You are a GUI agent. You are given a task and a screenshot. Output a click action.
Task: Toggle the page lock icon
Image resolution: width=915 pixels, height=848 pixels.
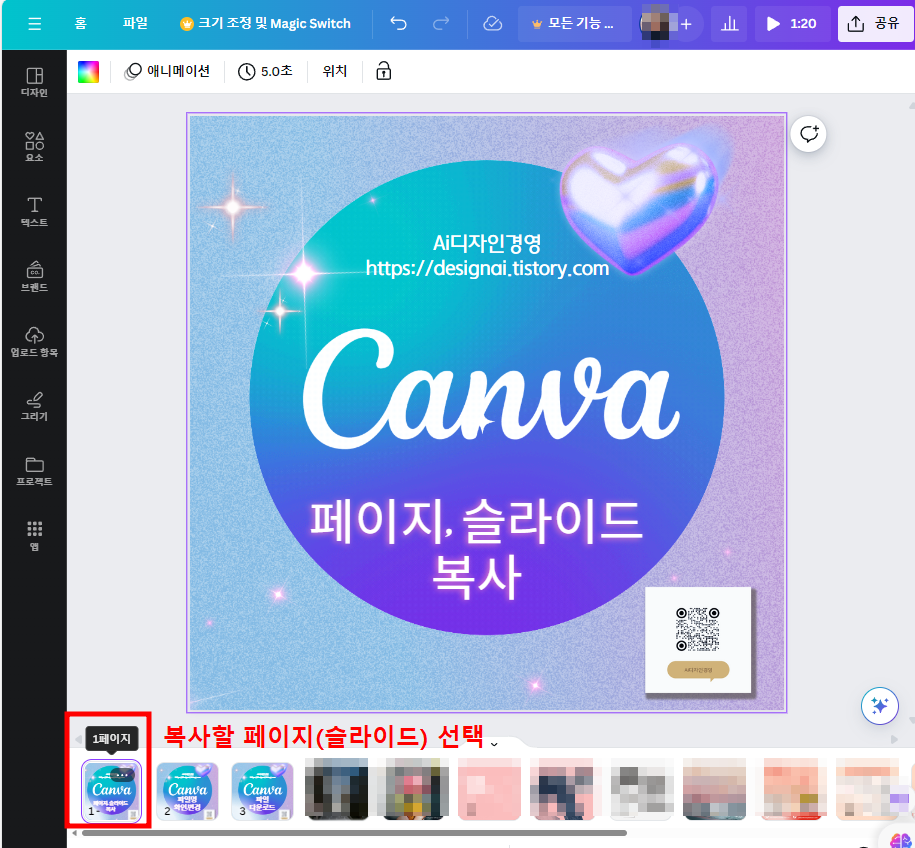(x=383, y=71)
